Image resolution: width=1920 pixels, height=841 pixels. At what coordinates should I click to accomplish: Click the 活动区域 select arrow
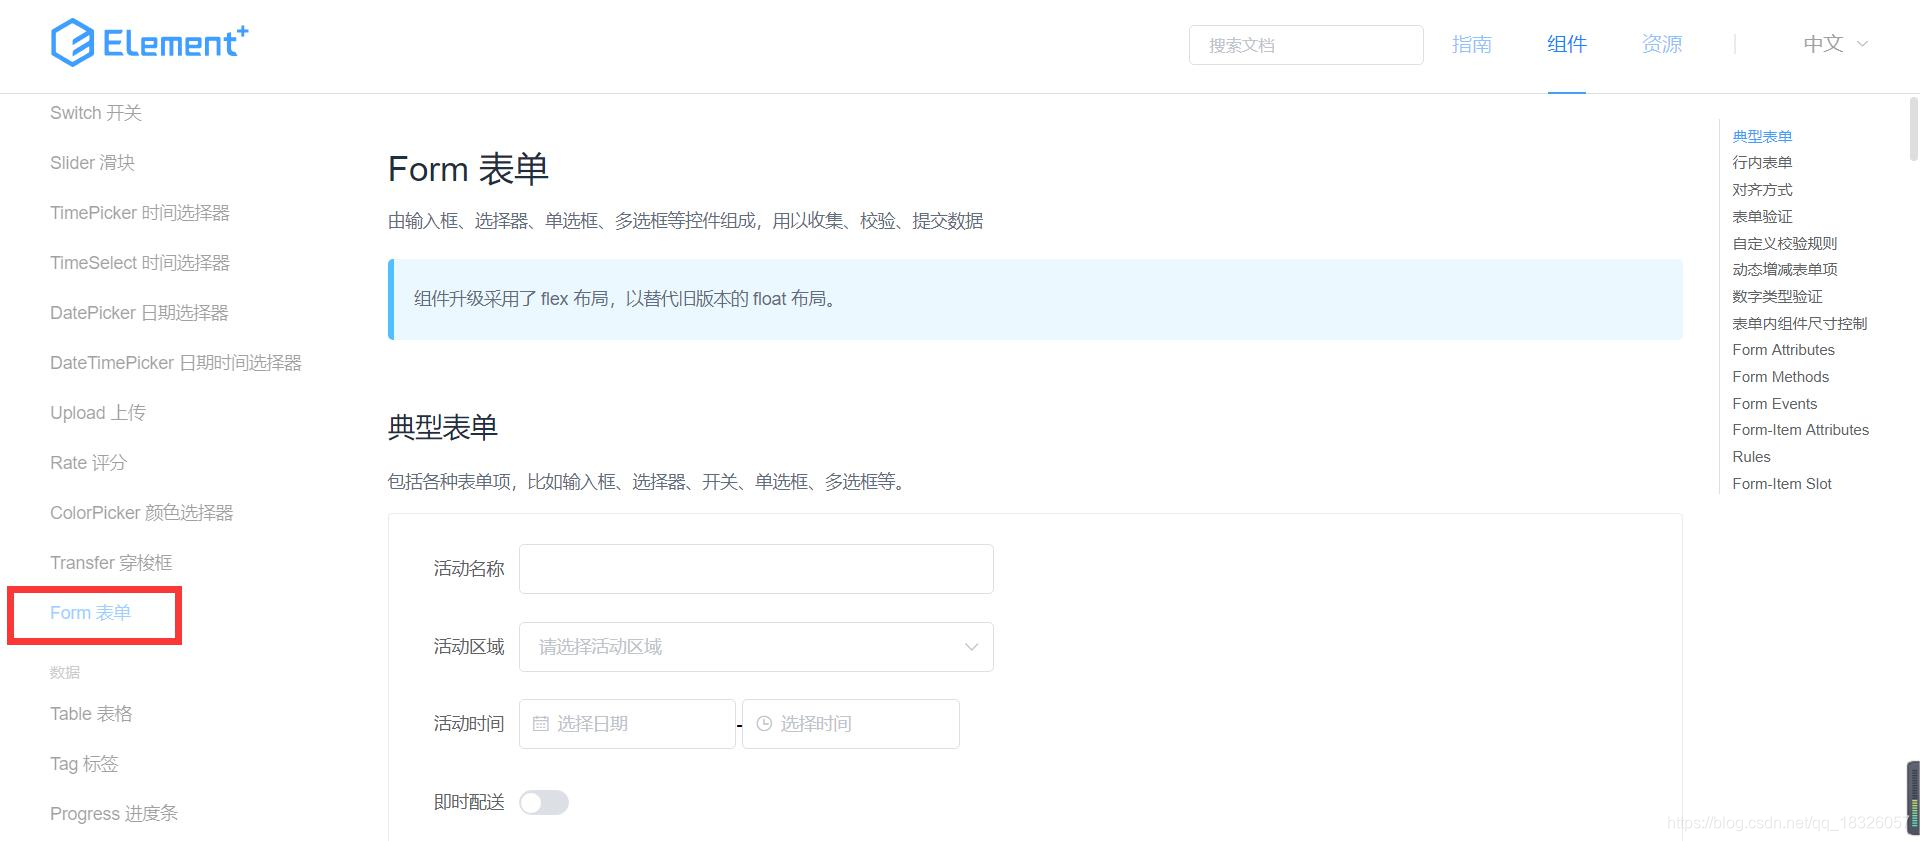(x=971, y=647)
